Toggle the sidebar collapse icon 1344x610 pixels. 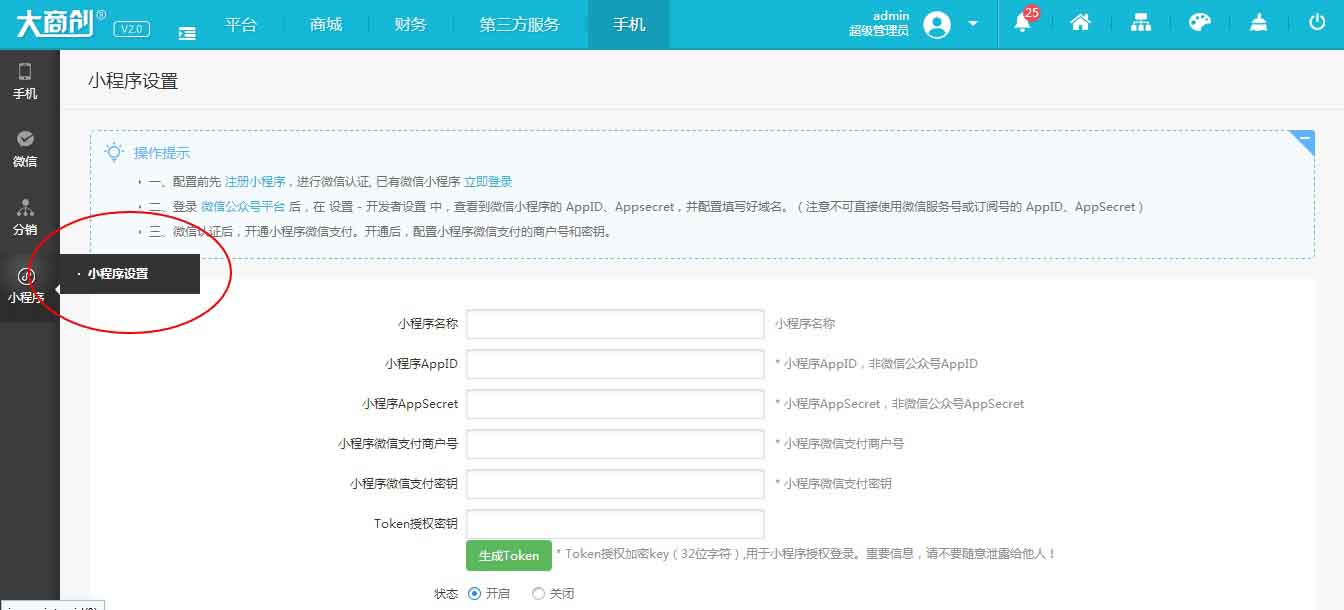tap(187, 32)
